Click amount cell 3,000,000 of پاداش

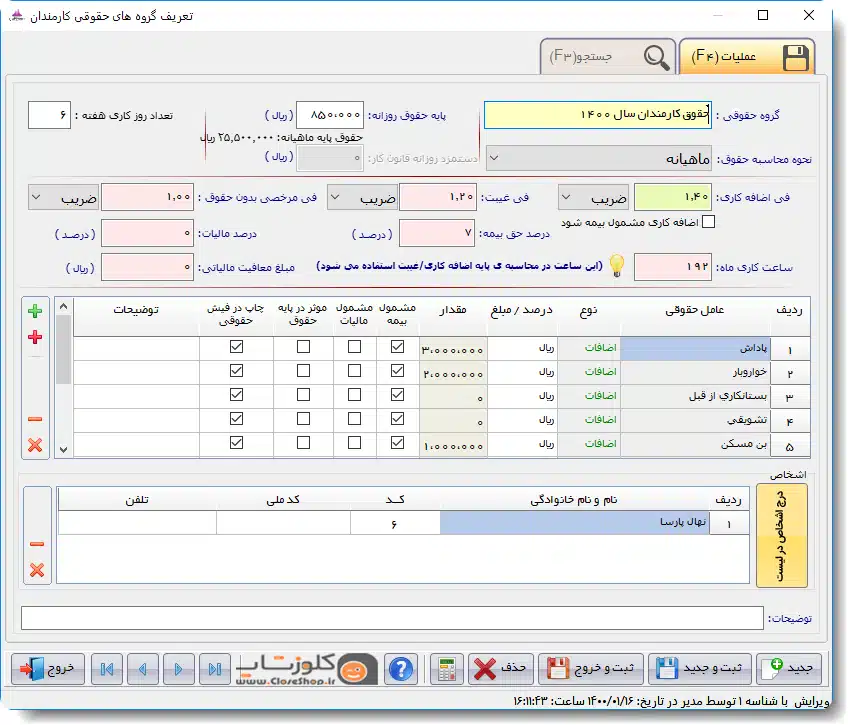point(453,349)
